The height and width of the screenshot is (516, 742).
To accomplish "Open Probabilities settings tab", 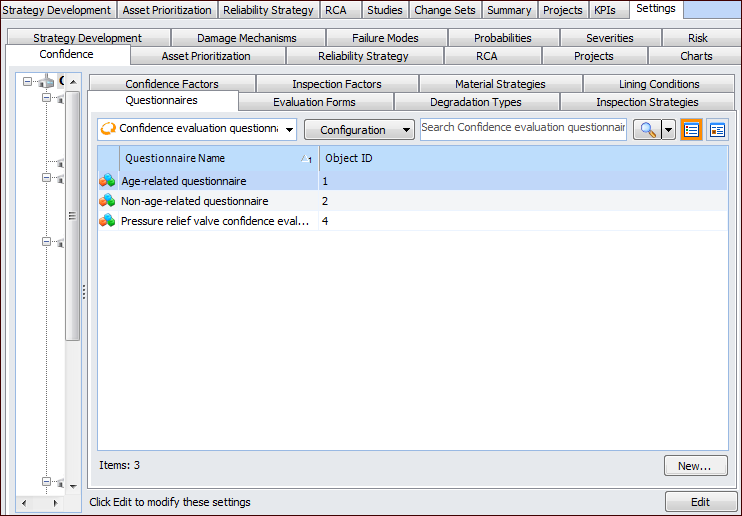I will pos(503,38).
